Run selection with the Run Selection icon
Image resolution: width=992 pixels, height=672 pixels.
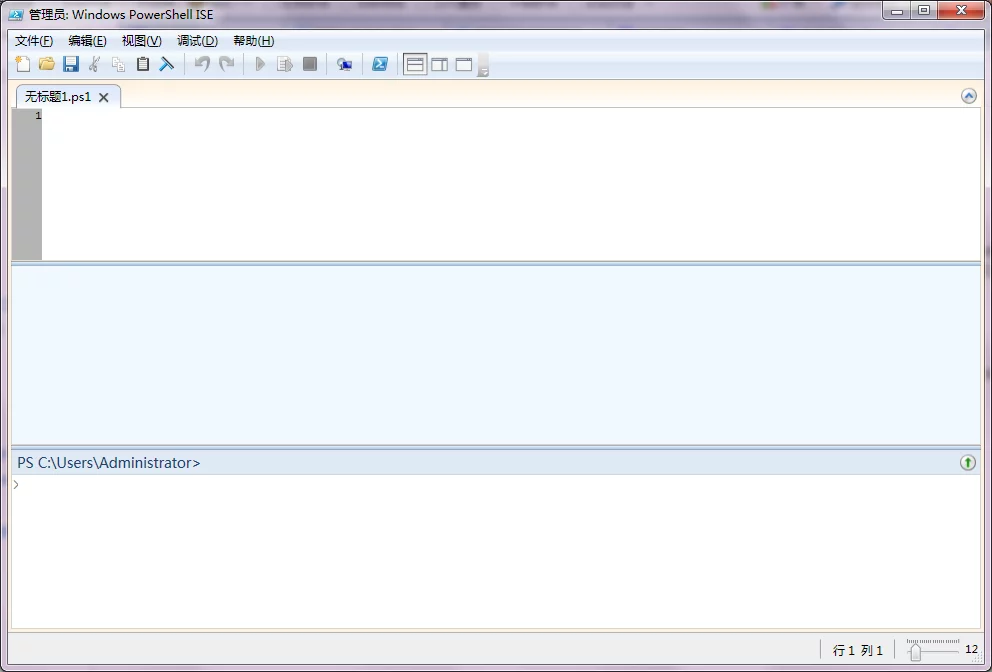tap(285, 64)
